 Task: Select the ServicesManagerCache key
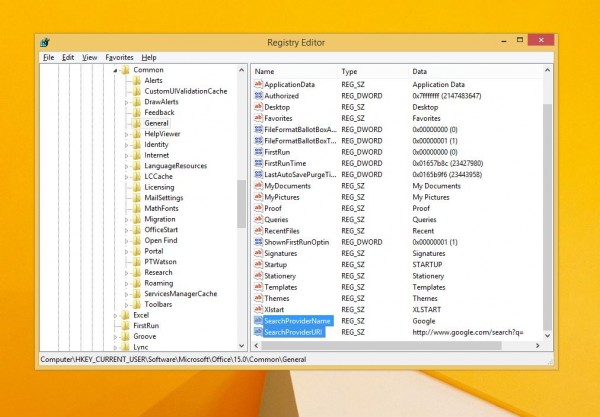(181, 294)
